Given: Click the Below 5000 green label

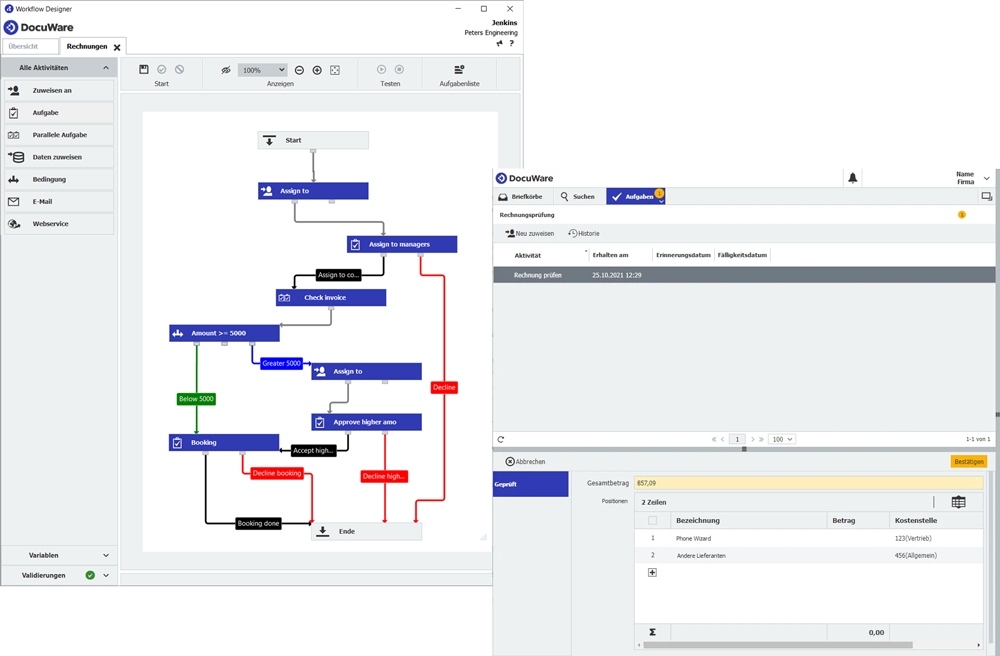Looking at the screenshot, I should pos(196,399).
